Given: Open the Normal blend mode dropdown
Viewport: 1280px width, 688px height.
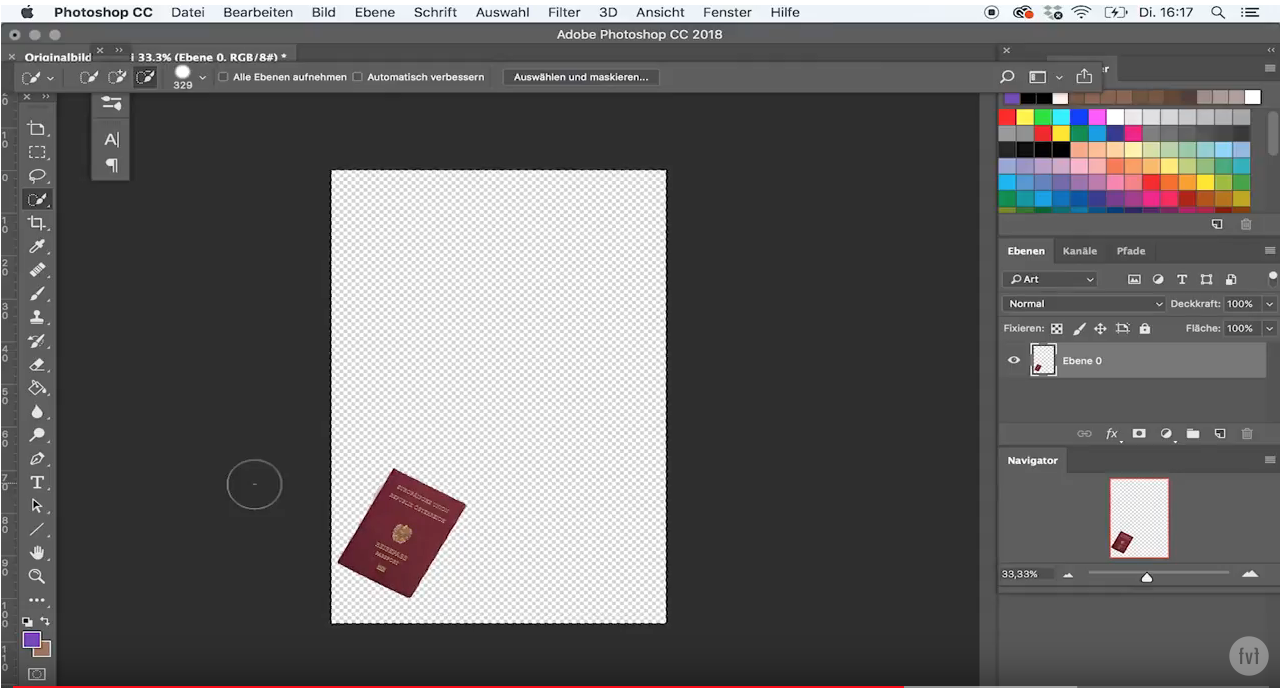Looking at the screenshot, I should pos(1084,304).
